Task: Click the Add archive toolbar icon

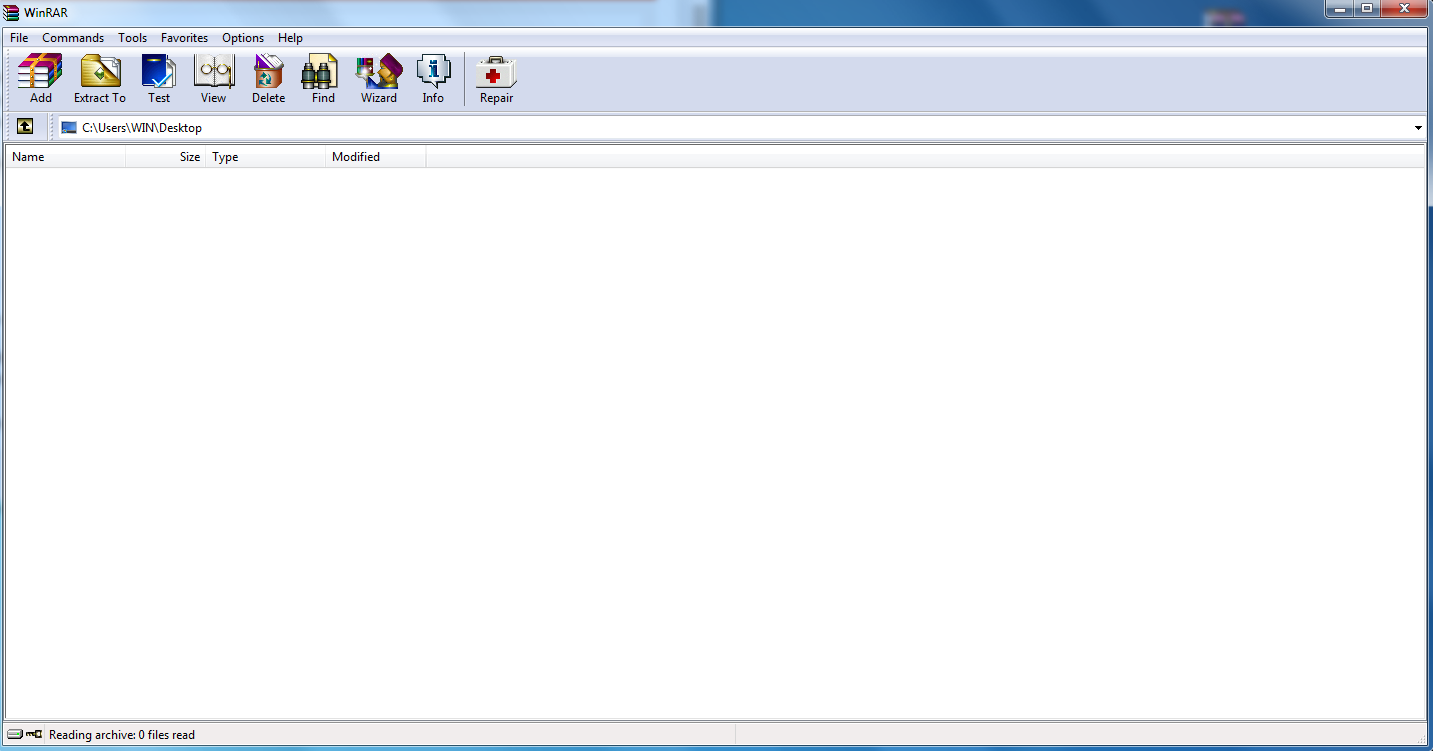Action: [40, 79]
